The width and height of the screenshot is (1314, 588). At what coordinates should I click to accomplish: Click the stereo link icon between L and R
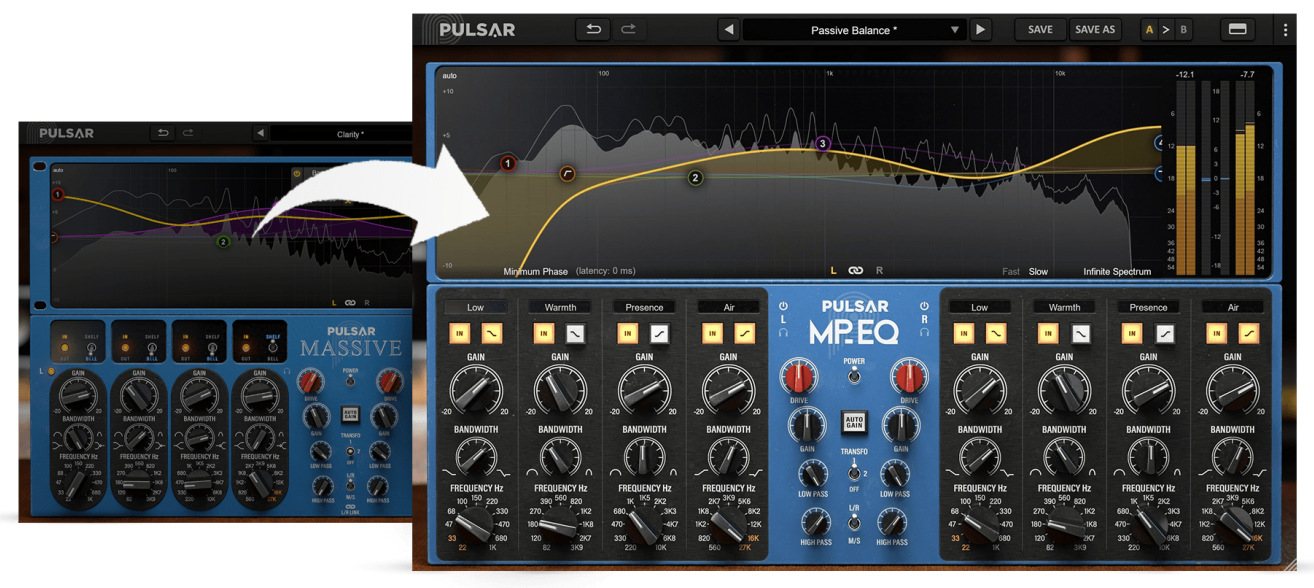(855, 271)
